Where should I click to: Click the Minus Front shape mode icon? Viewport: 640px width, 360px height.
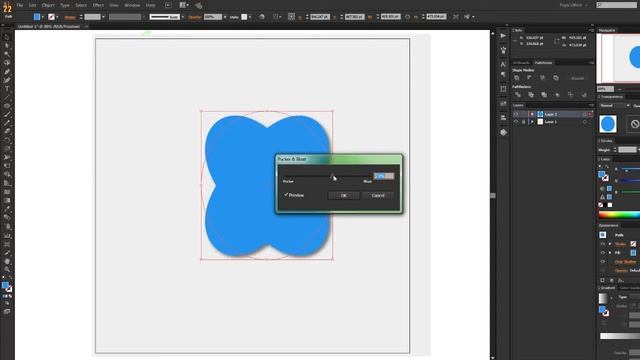[529, 78]
